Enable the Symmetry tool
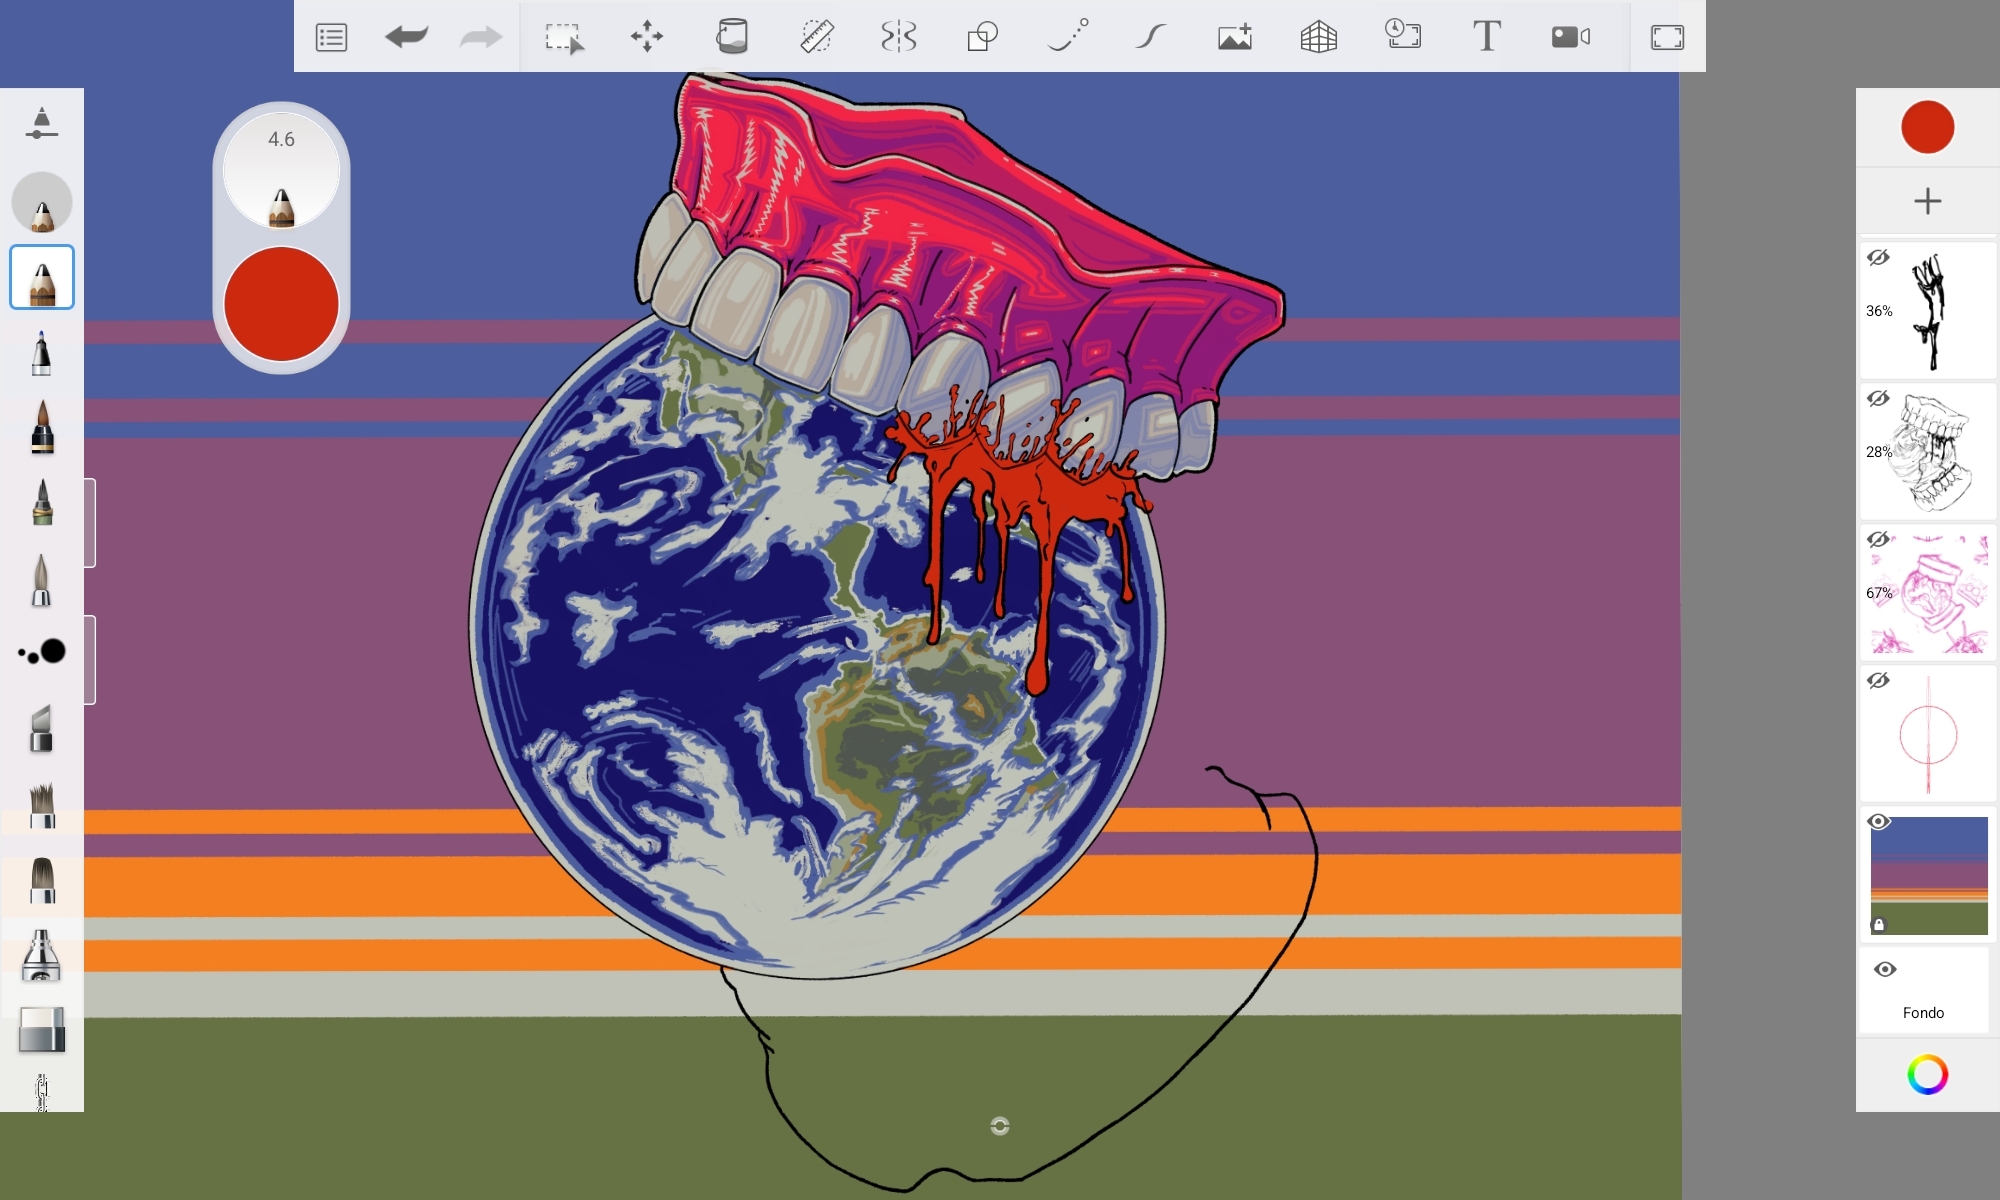This screenshot has width=2000, height=1200. tap(898, 37)
